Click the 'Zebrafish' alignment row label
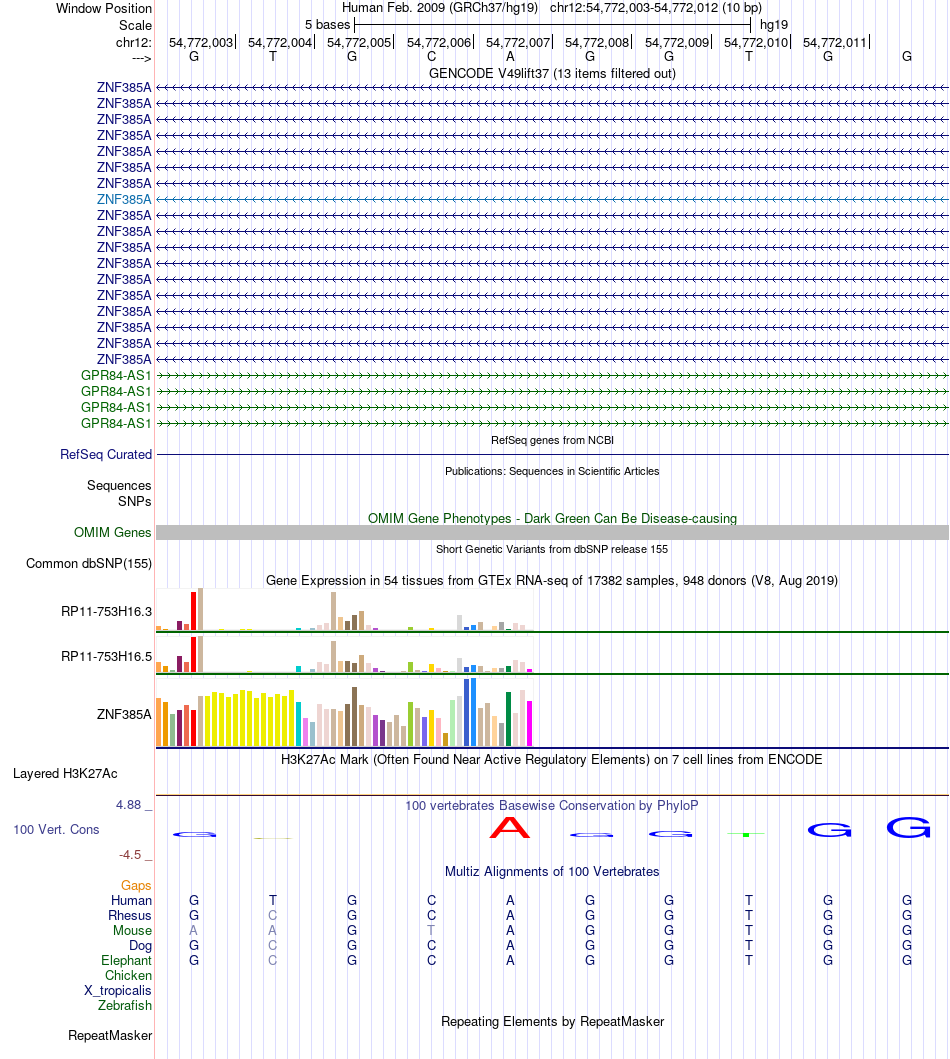This screenshot has width=950, height=1059. (x=125, y=1005)
